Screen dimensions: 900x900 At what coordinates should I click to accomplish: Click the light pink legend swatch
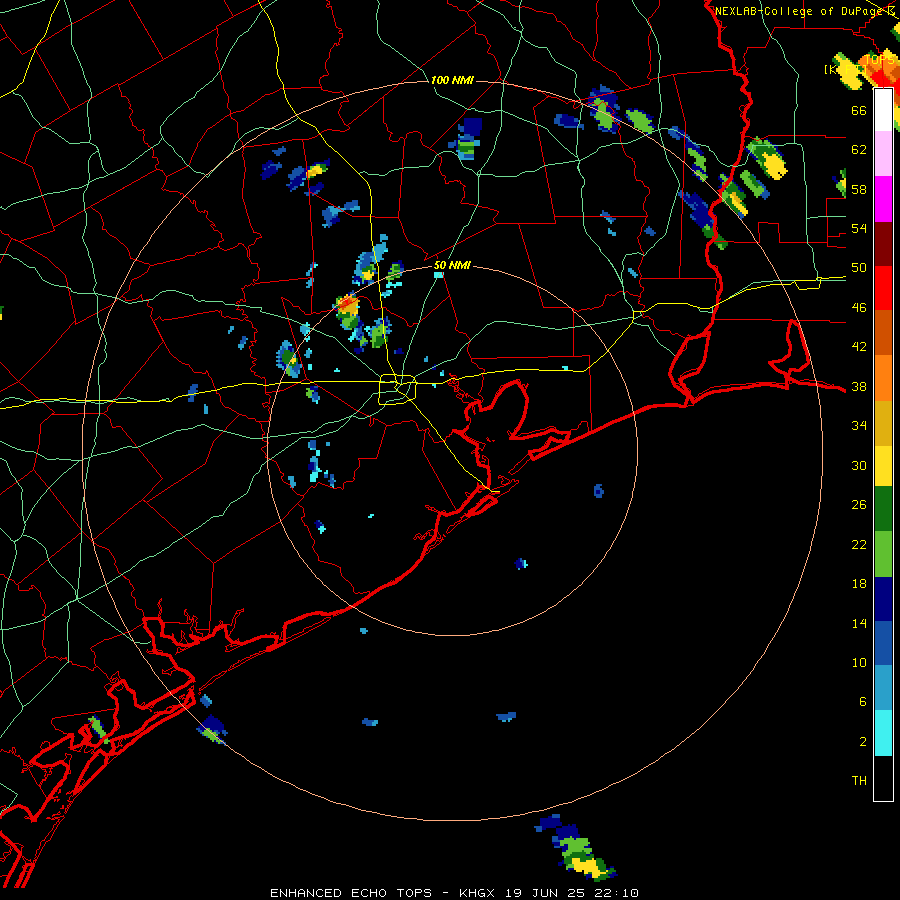[883, 153]
